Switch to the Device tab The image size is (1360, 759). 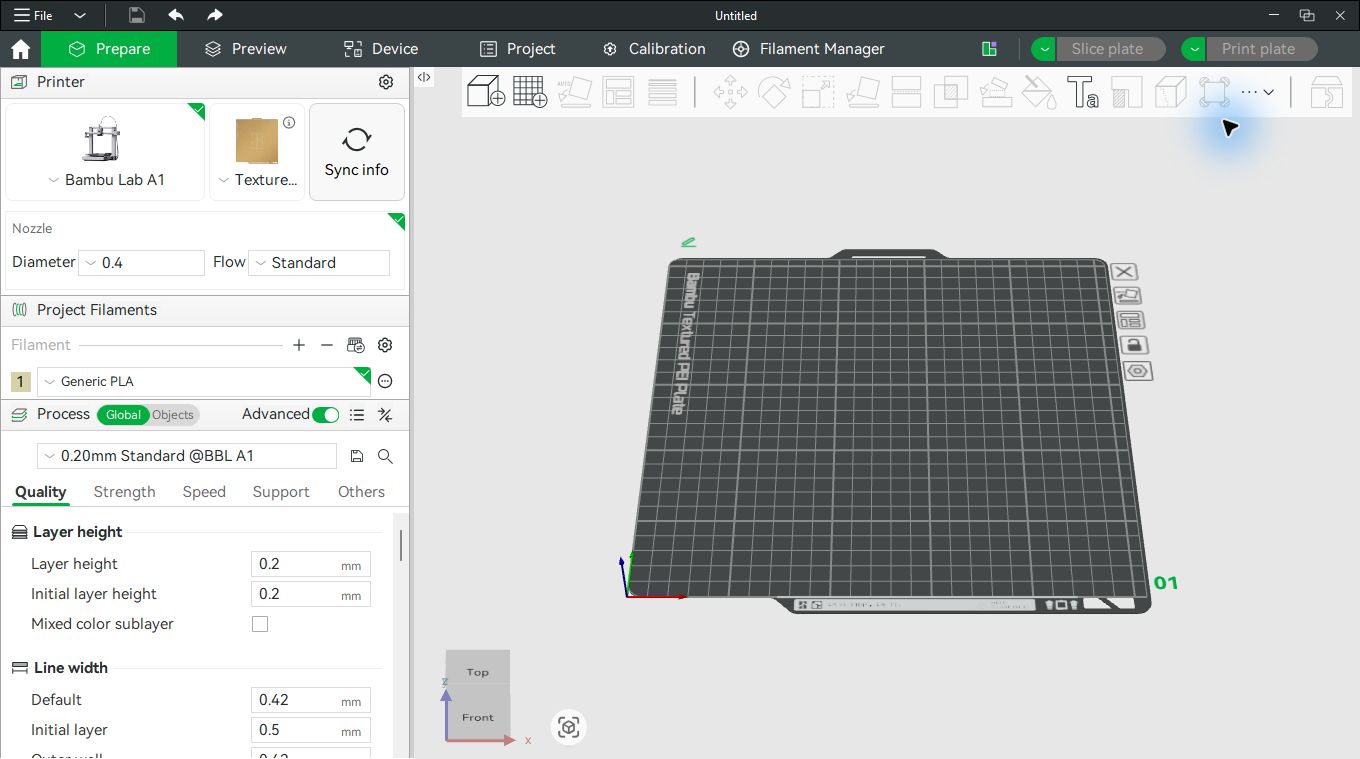(381, 49)
